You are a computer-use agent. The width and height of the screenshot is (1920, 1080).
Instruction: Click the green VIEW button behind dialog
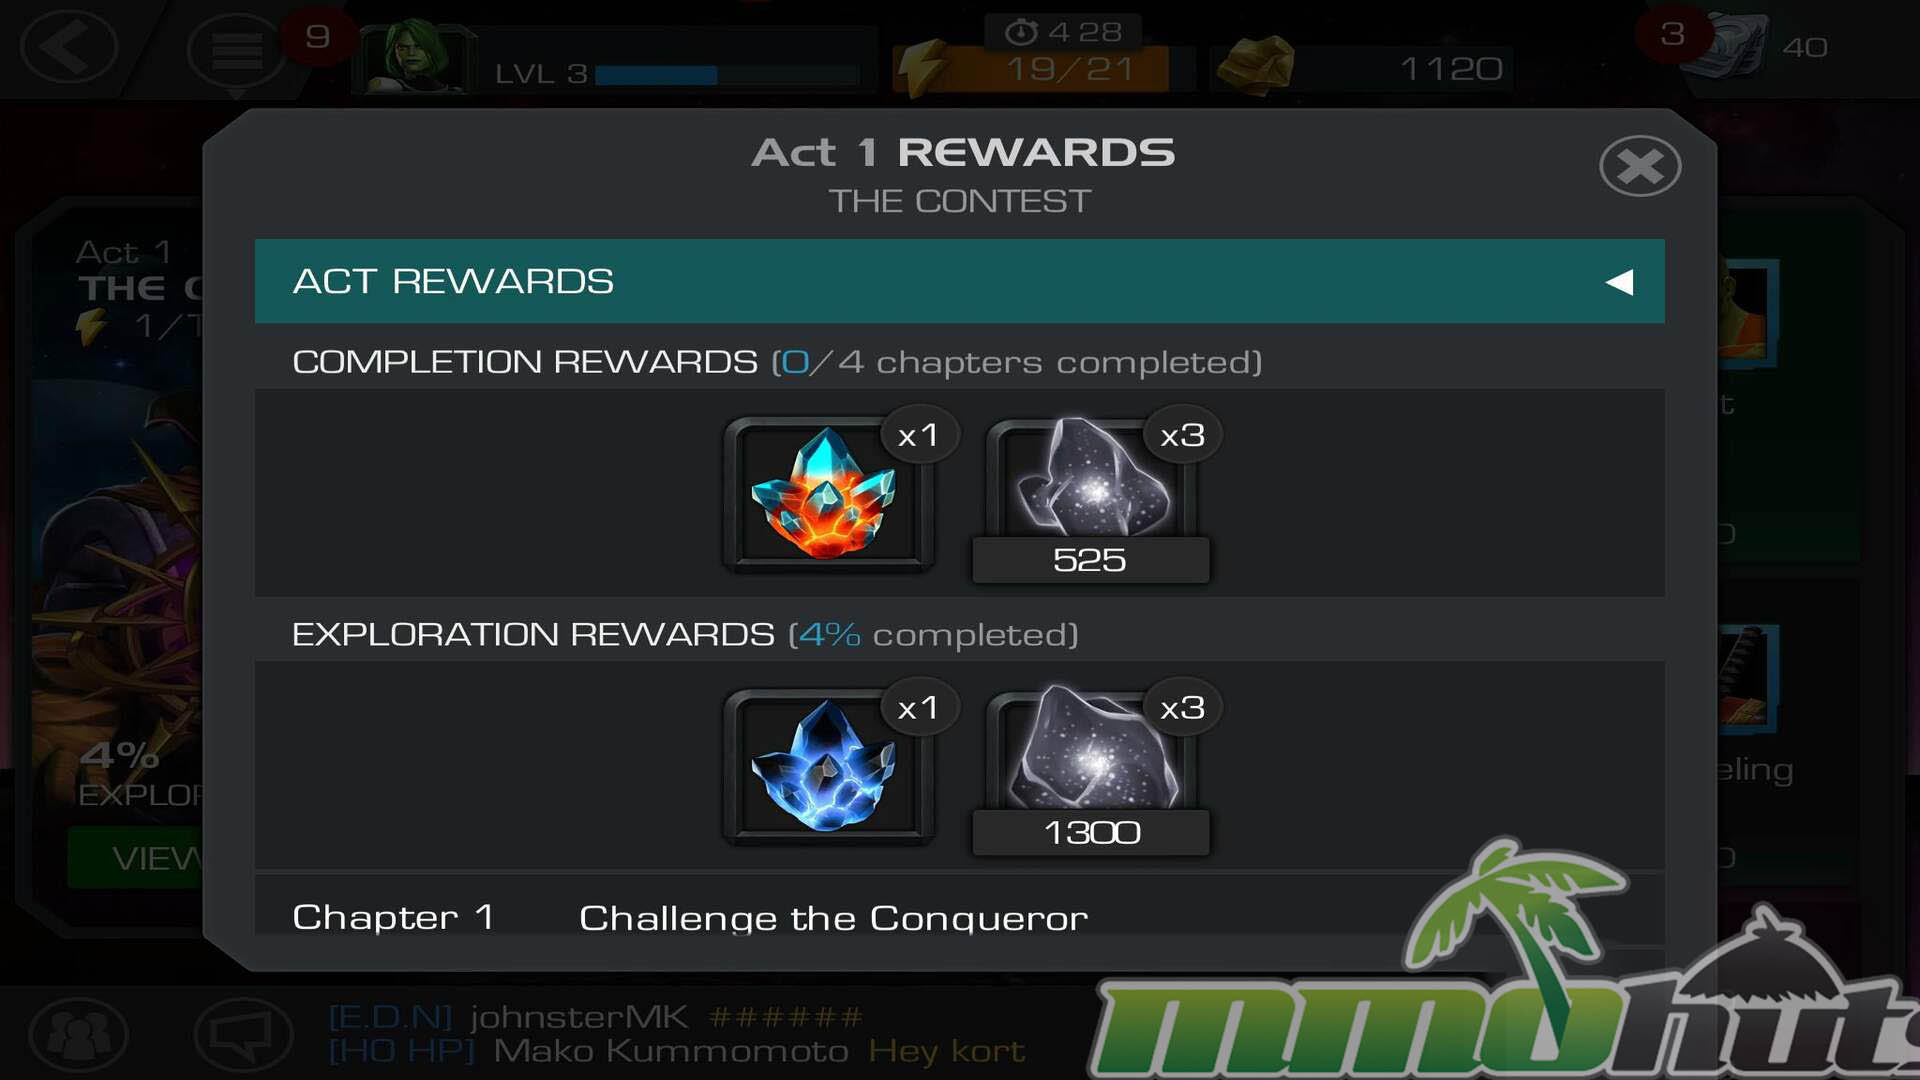[x=135, y=858]
